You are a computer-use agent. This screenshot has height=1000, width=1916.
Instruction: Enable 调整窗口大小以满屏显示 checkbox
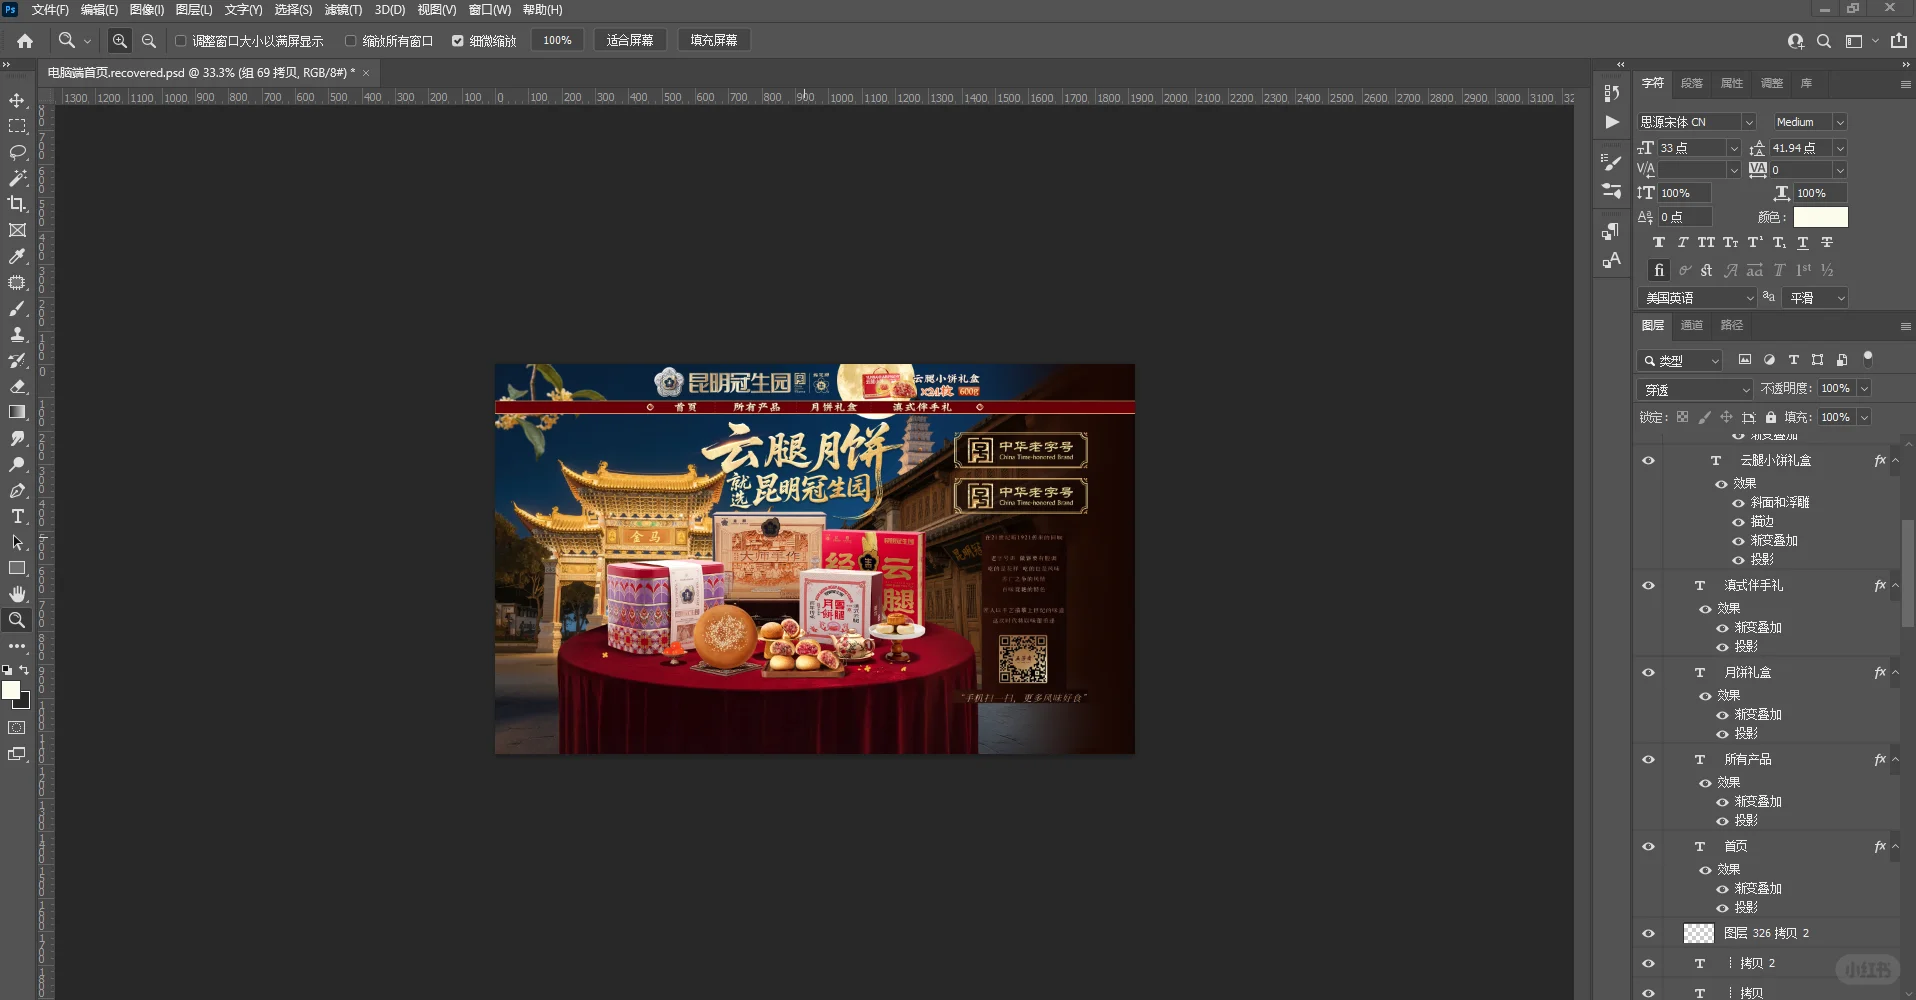pos(181,41)
